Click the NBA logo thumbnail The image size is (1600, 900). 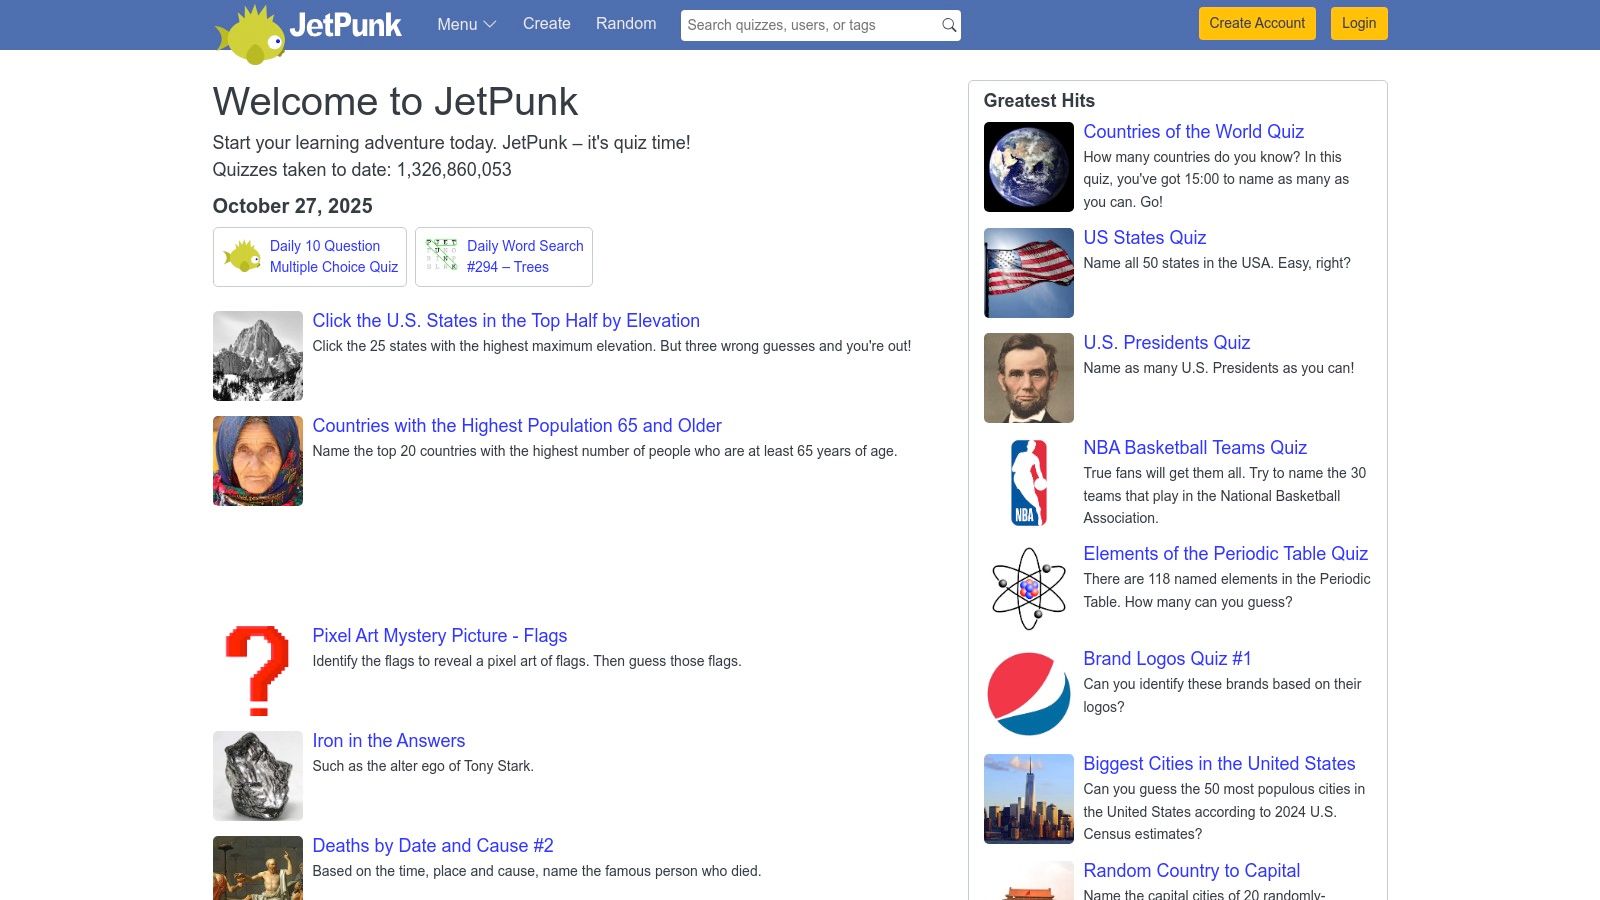1028,482
